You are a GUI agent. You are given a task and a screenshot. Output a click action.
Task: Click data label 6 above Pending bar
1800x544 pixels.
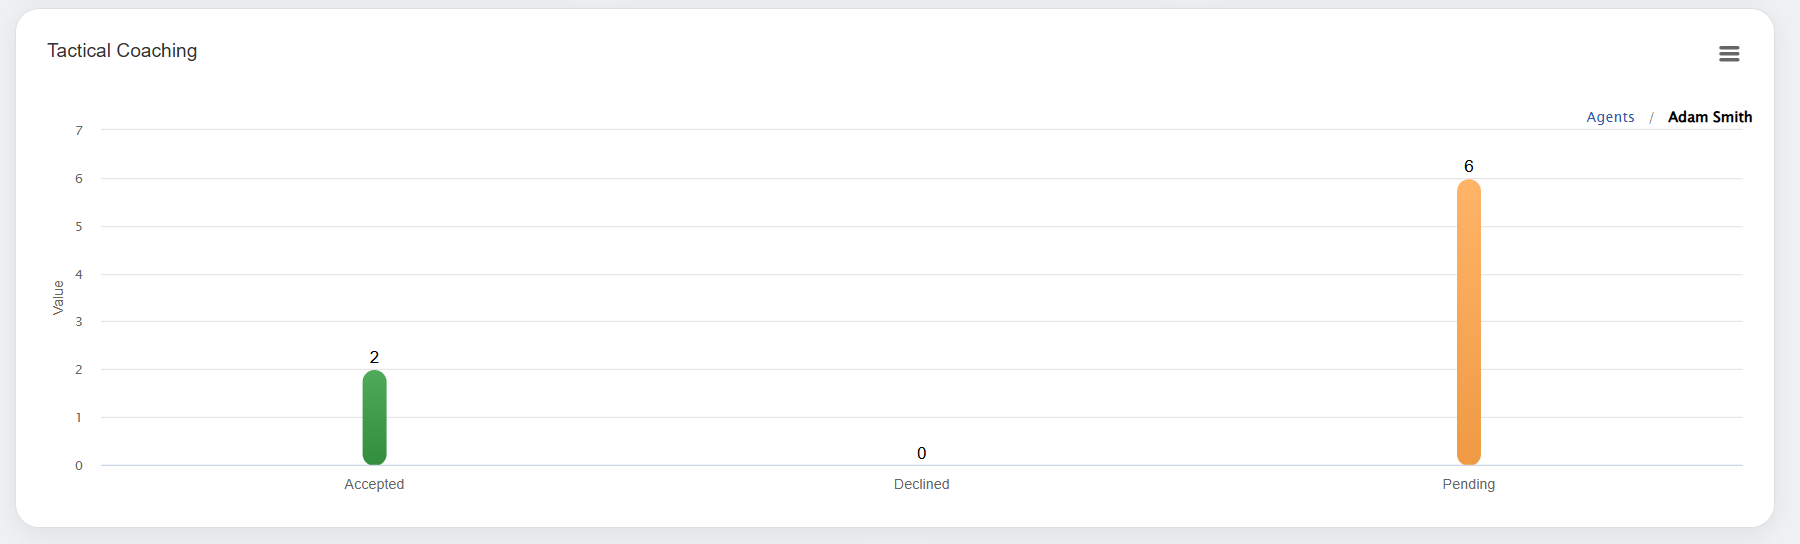pyautogui.click(x=1468, y=166)
